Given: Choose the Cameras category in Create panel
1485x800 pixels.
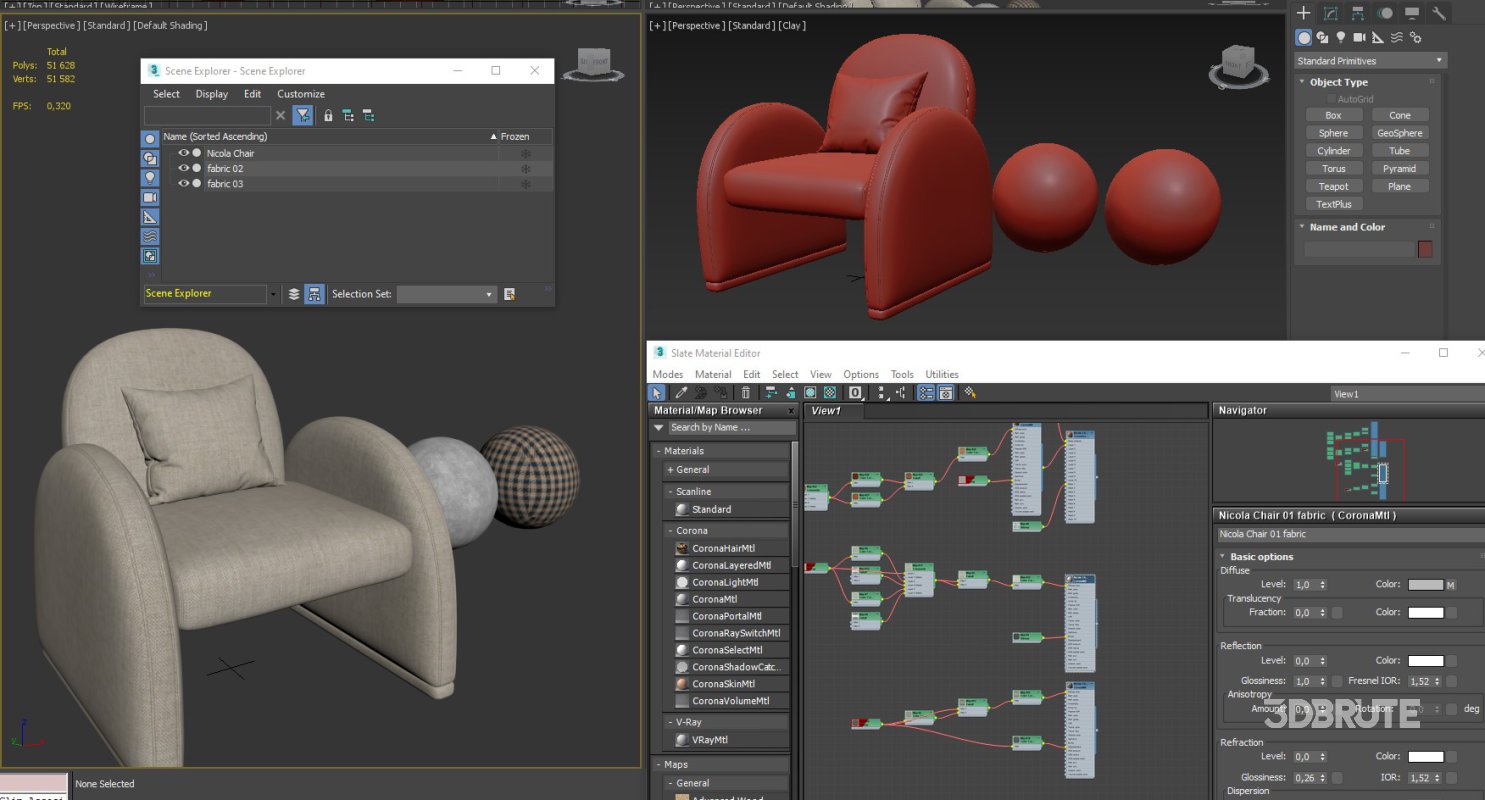Looking at the screenshot, I should pos(1359,38).
